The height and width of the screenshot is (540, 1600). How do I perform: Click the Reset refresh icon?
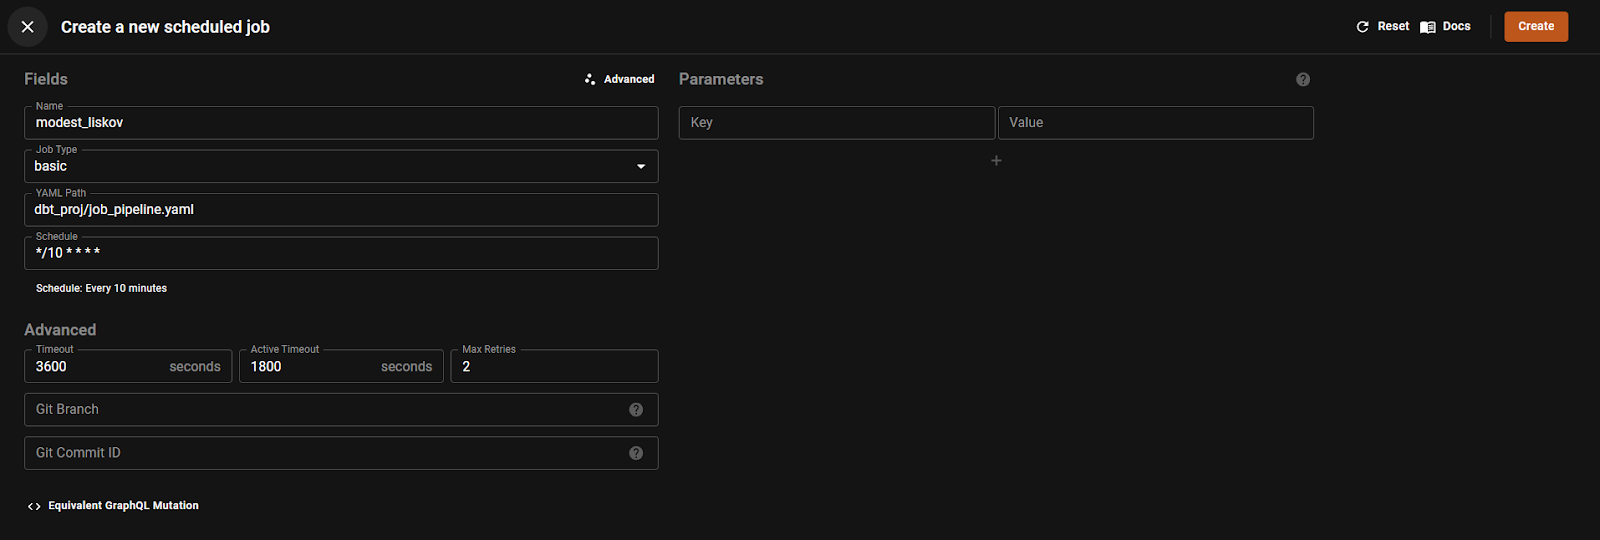coord(1362,27)
